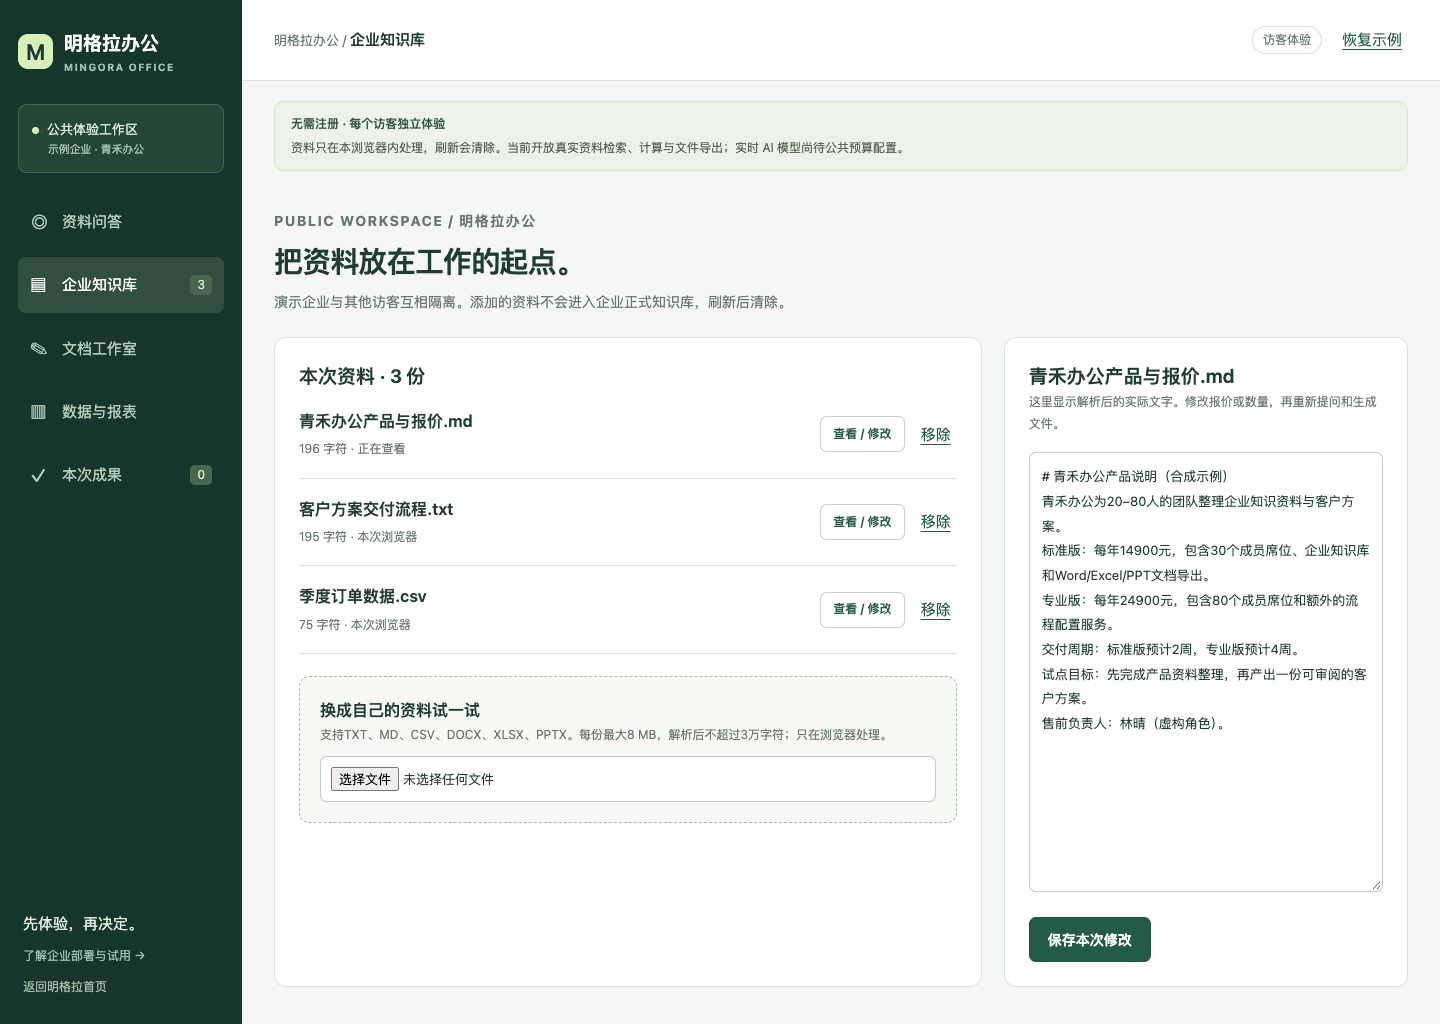1440x1024 pixels.
Task: Click 明格拉办公 in the breadcrumb
Action: [306, 41]
